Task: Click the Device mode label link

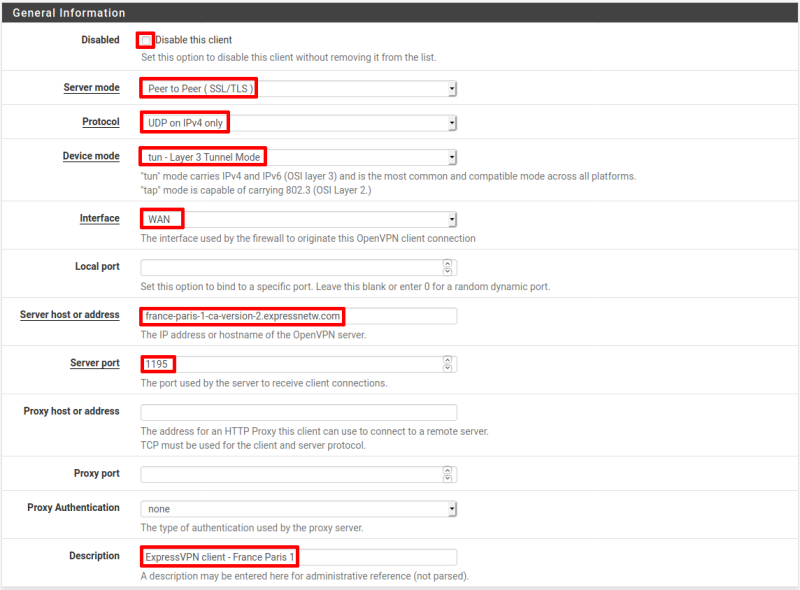Action: pos(91,156)
